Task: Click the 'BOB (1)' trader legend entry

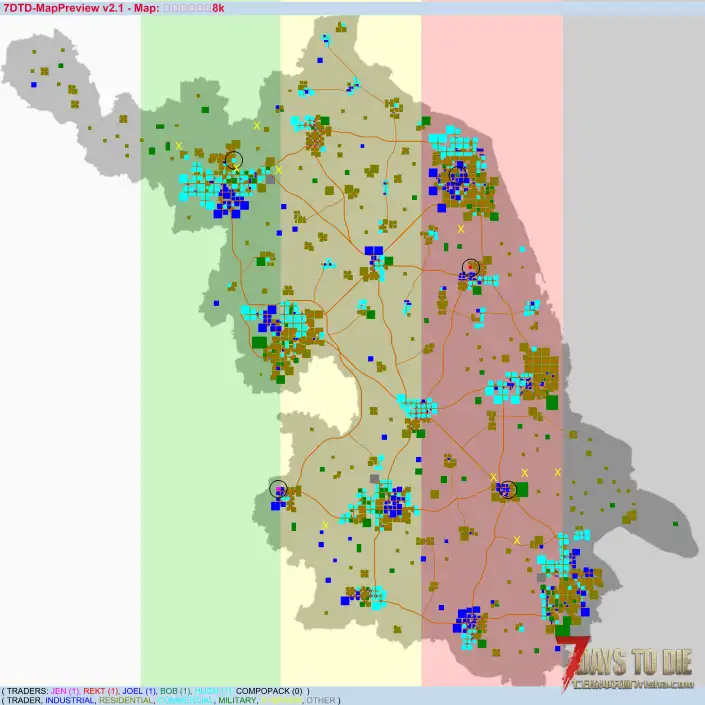Action: 176,691
